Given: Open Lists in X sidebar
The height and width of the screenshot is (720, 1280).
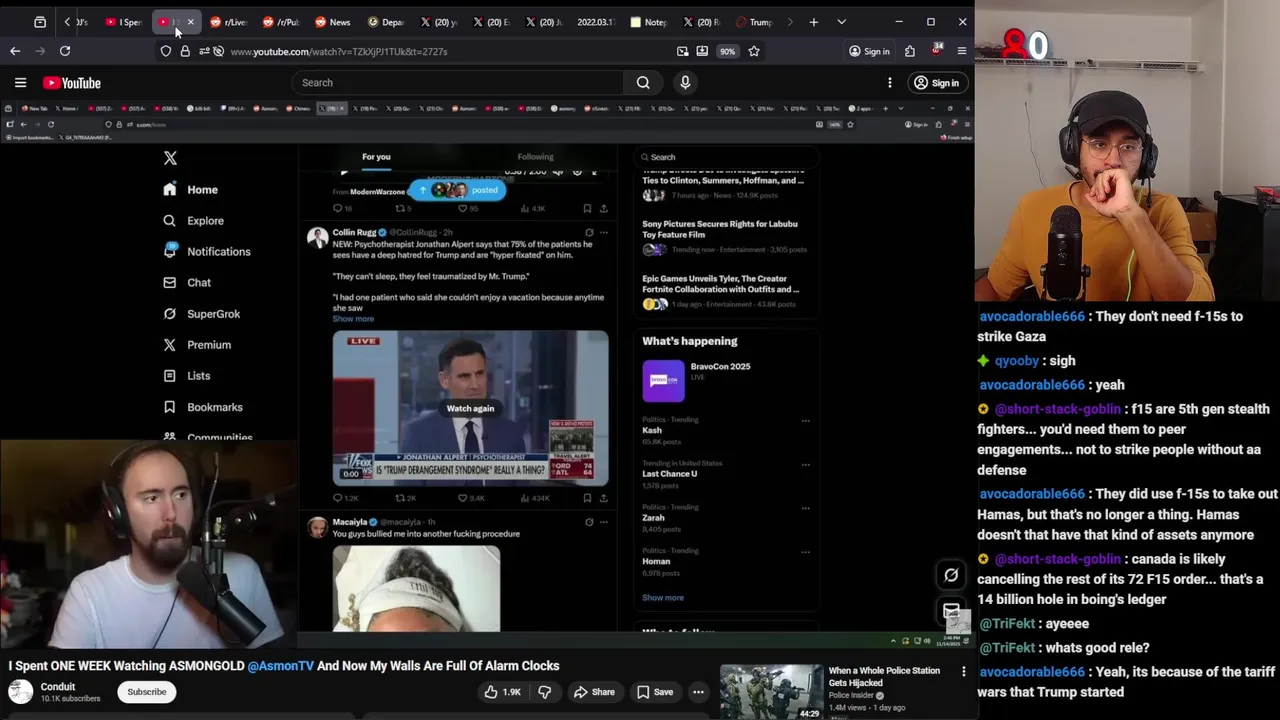Looking at the screenshot, I should pyautogui.click(x=186, y=376).
